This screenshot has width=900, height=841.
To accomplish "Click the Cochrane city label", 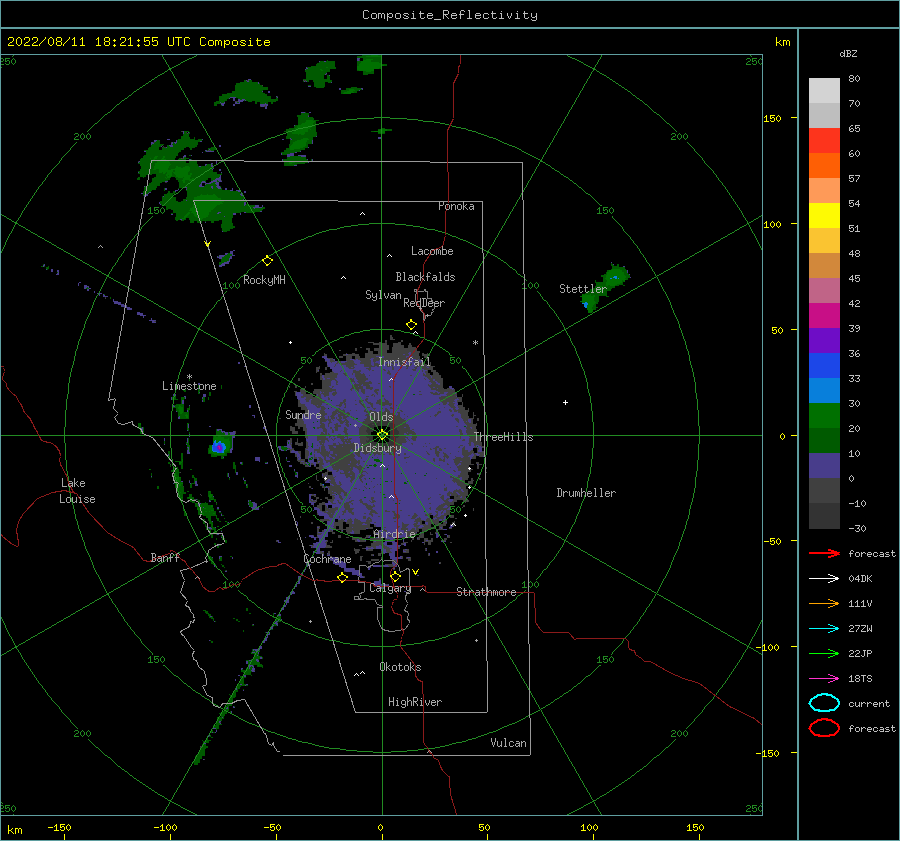I will (x=327, y=559).
